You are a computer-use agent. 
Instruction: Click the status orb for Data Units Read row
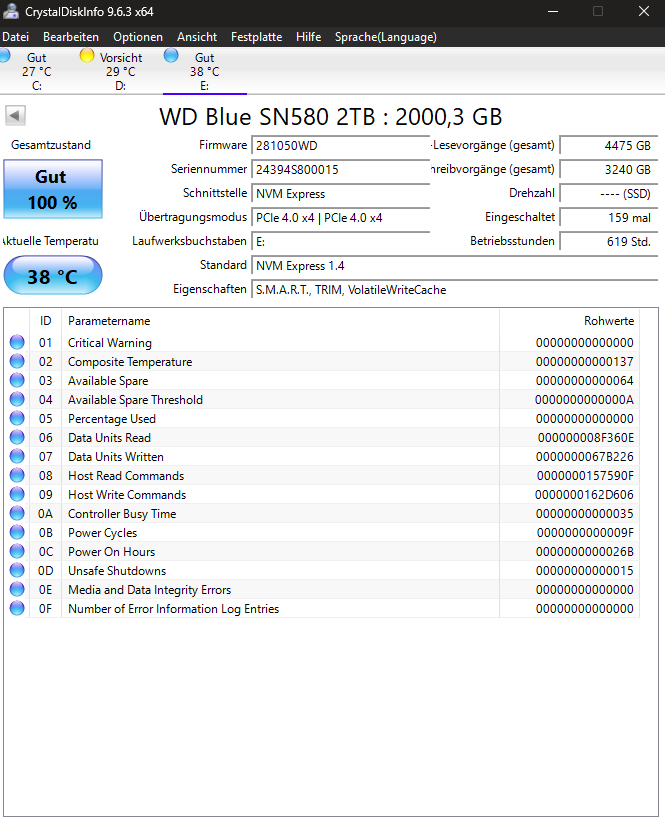(17, 437)
